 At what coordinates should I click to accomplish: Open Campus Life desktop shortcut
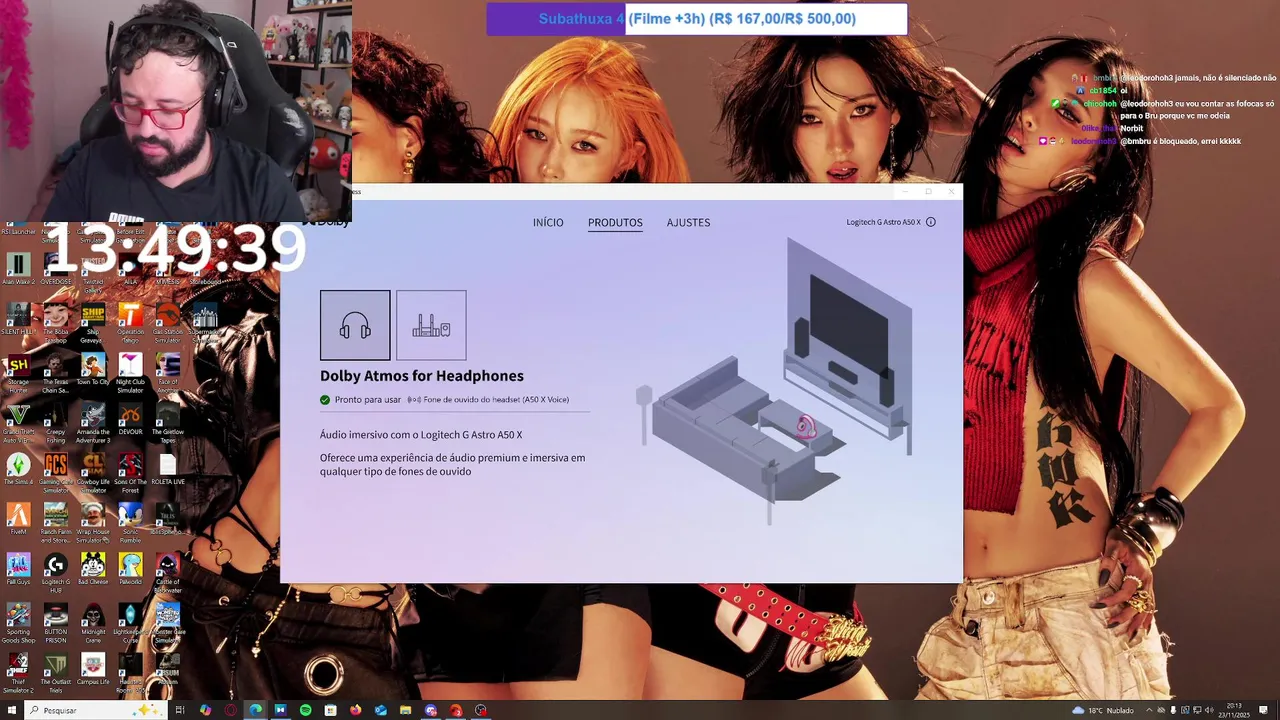93,670
